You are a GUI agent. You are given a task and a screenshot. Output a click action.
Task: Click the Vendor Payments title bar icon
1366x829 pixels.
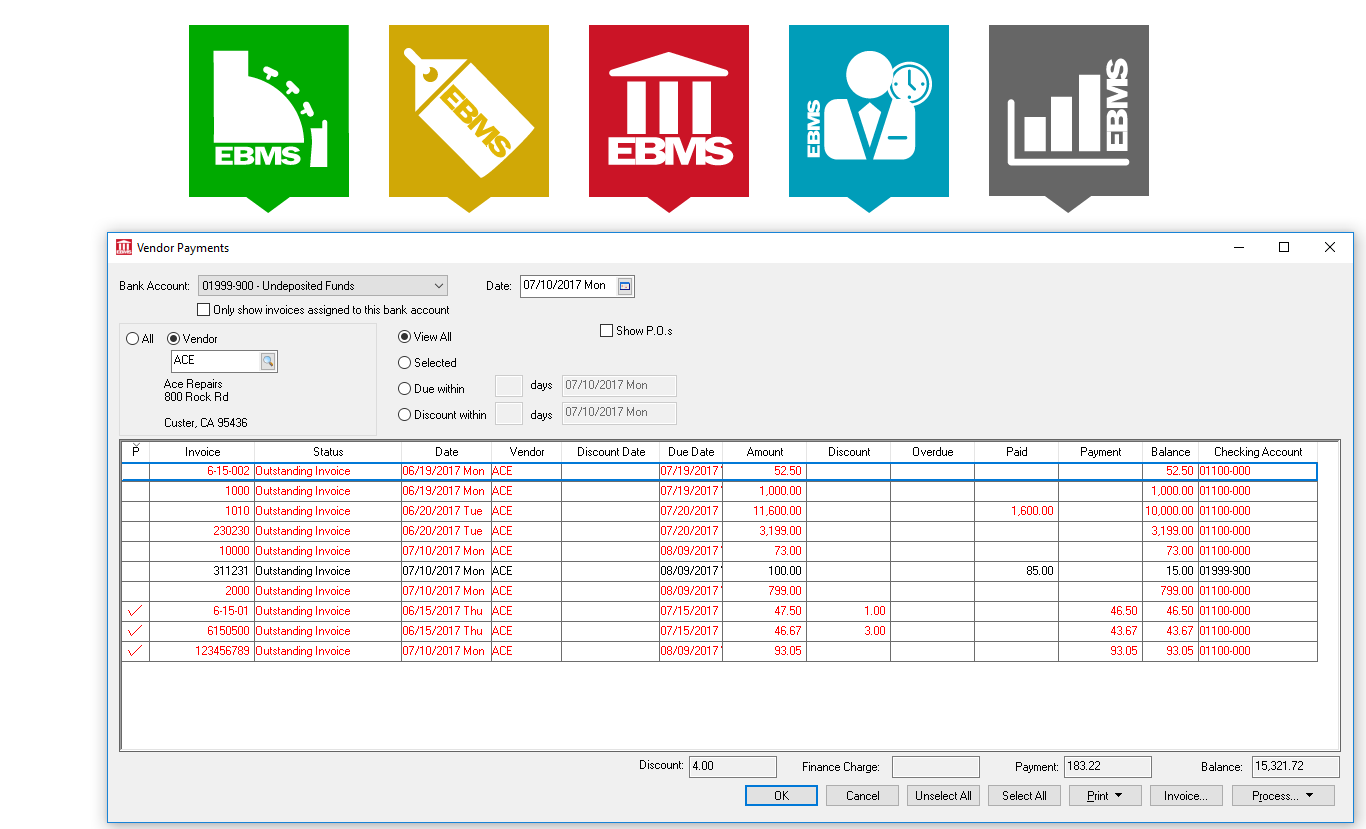124,247
